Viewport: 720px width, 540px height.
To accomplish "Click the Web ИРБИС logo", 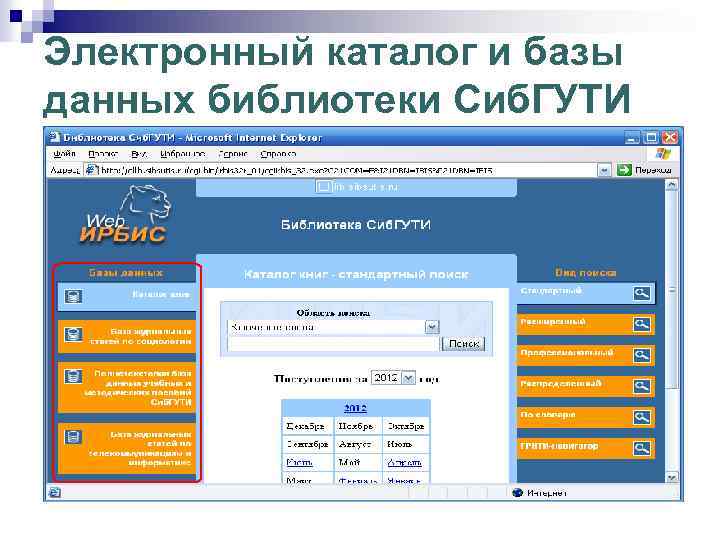I will click(127, 215).
